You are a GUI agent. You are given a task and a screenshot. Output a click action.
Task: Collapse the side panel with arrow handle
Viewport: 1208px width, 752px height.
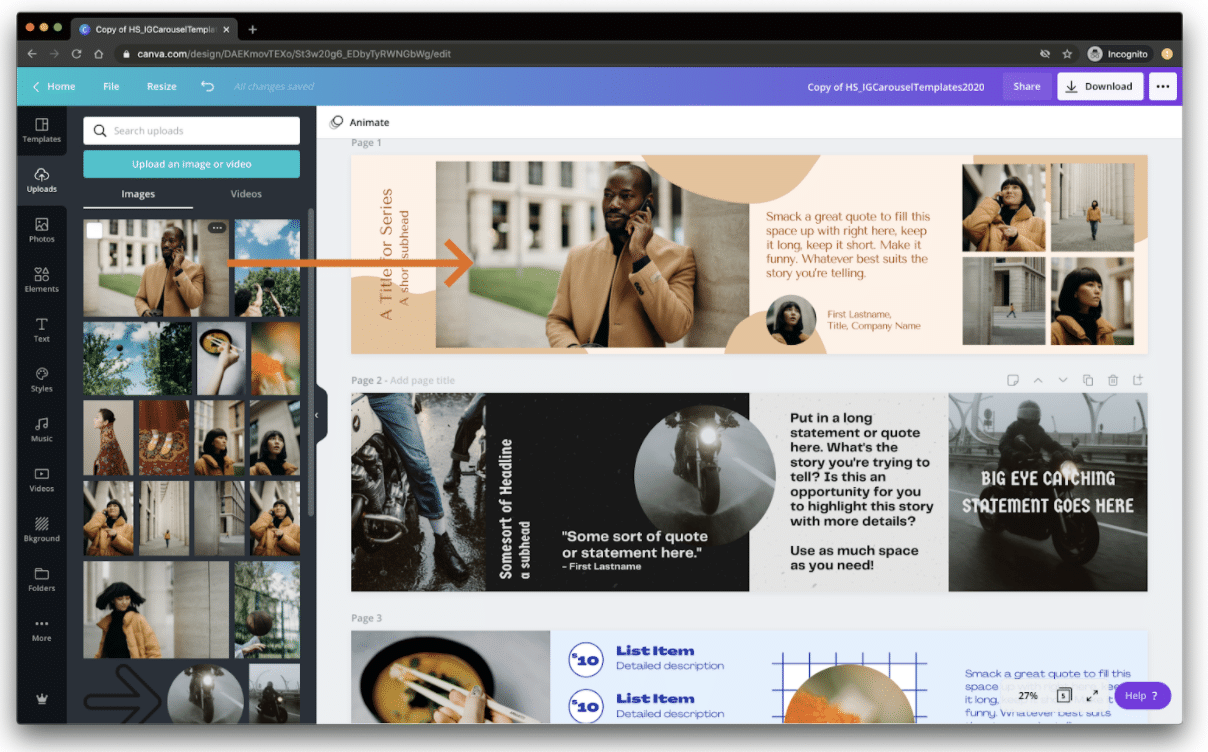[x=317, y=415]
